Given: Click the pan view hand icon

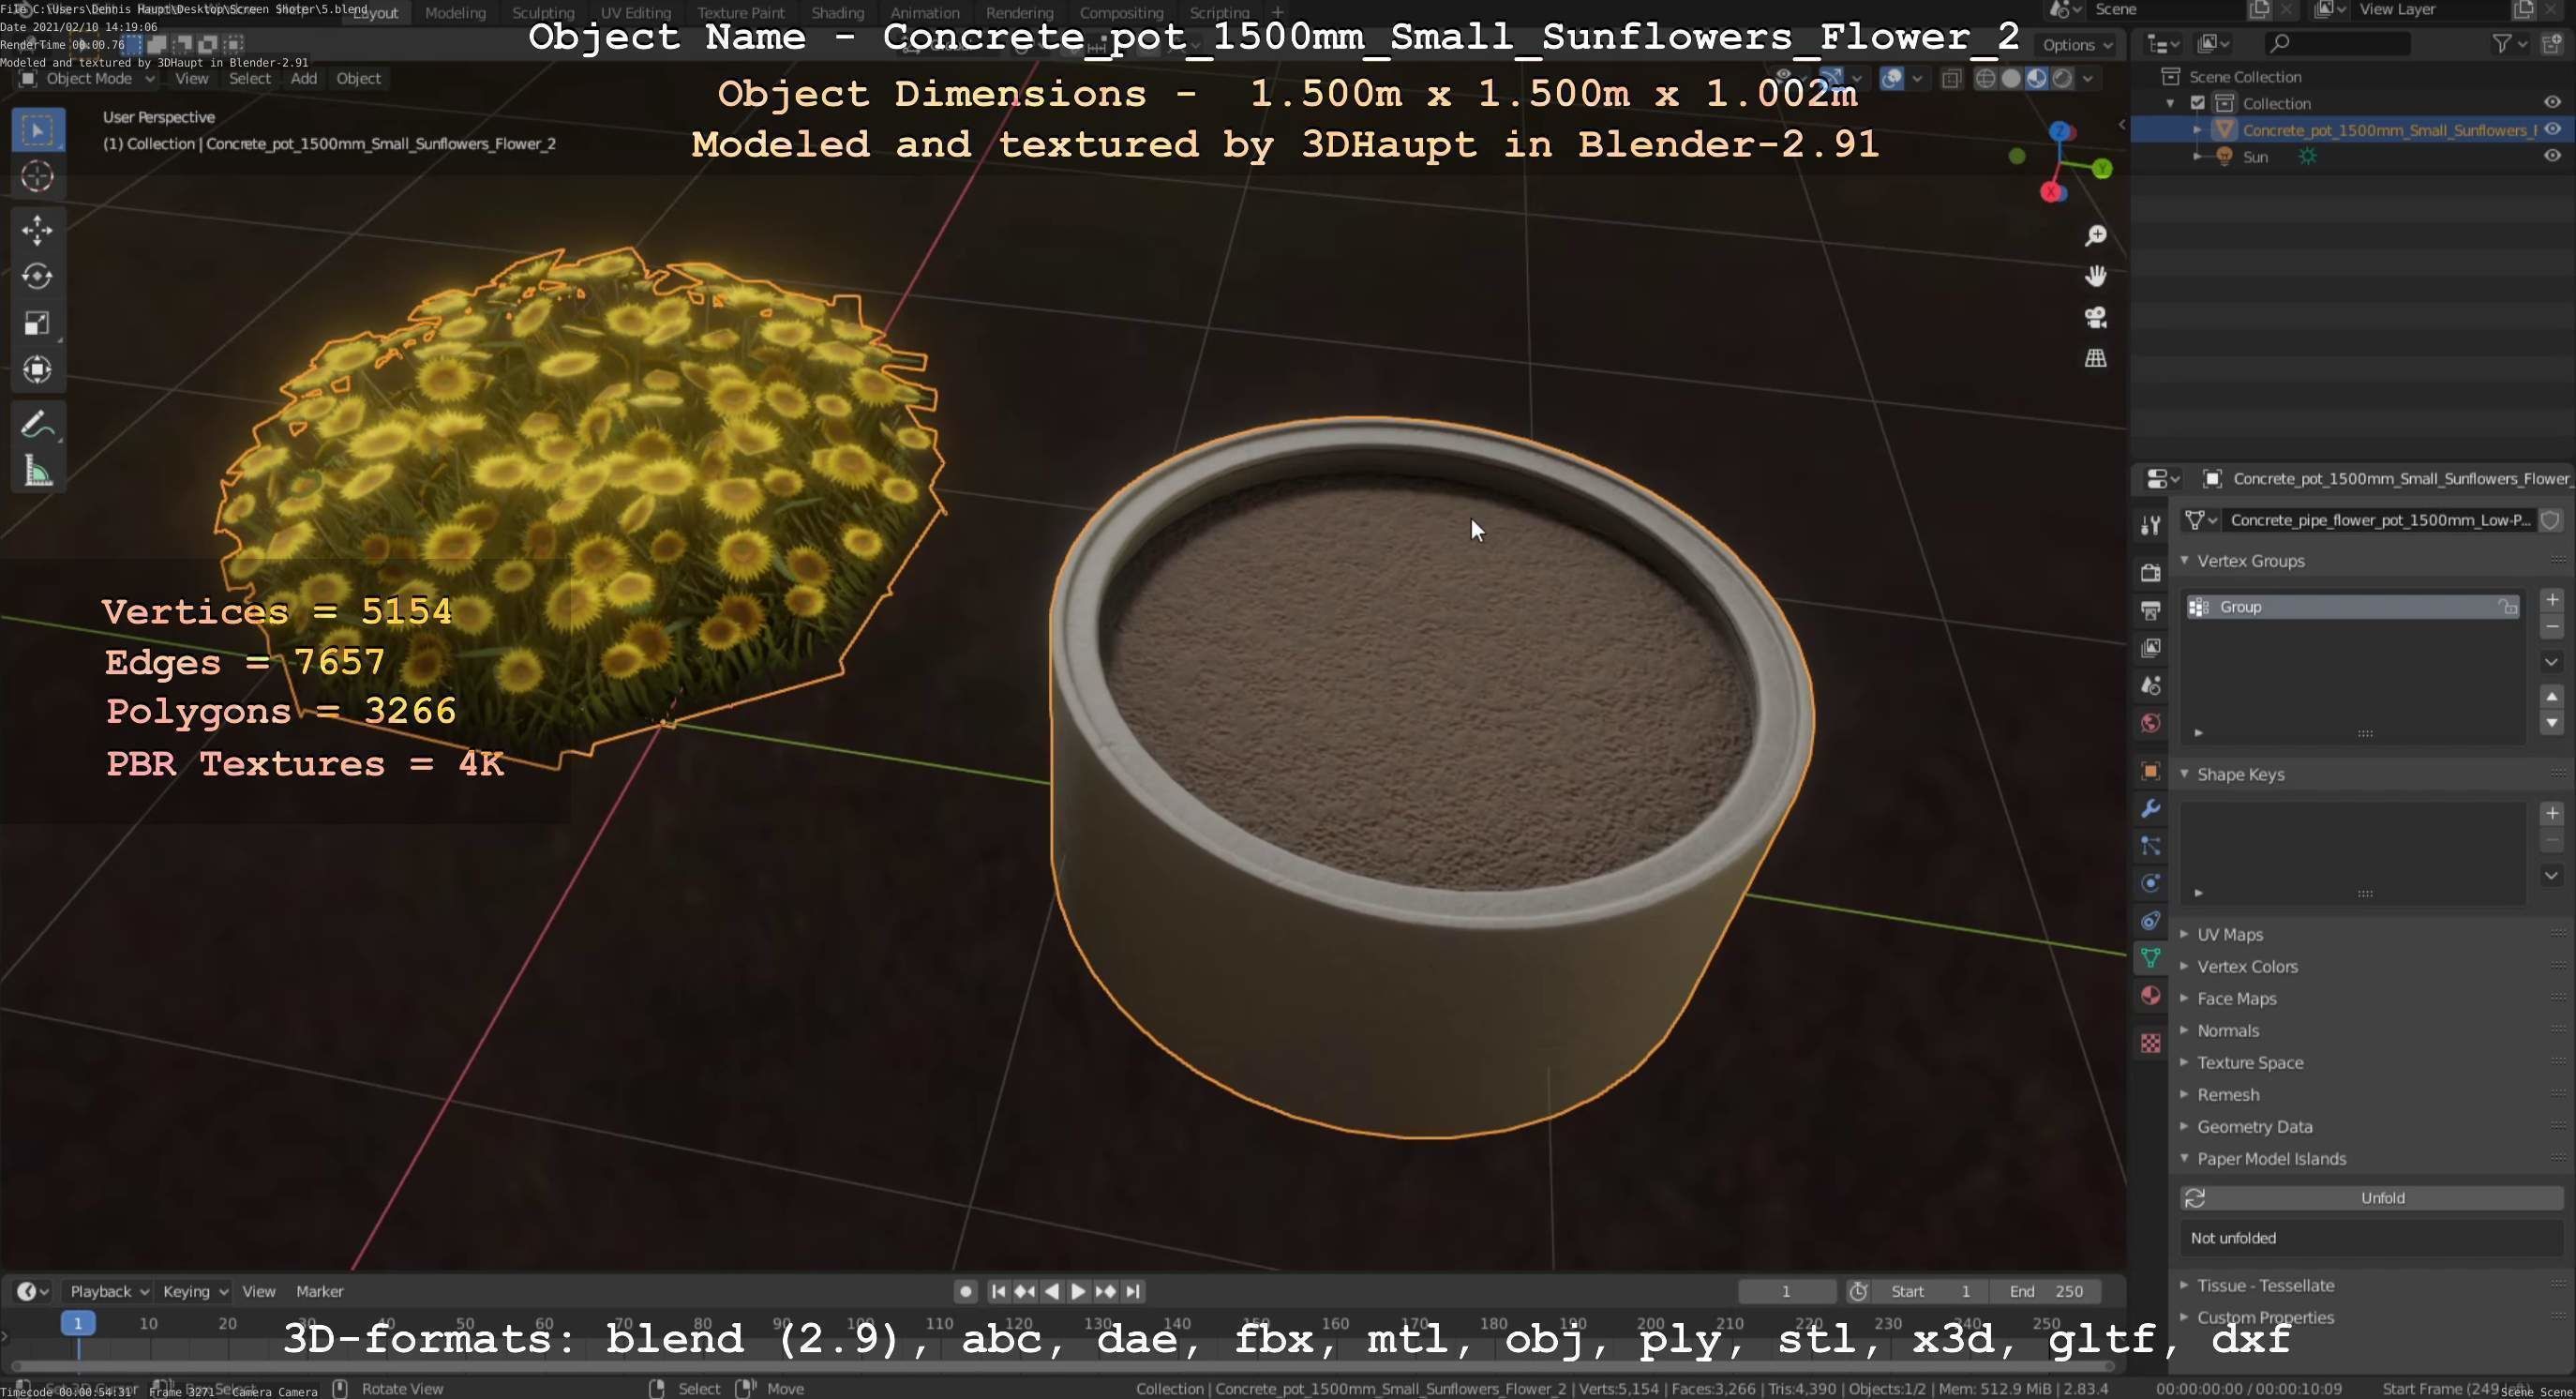Looking at the screenshot, I should point(2096,277).
